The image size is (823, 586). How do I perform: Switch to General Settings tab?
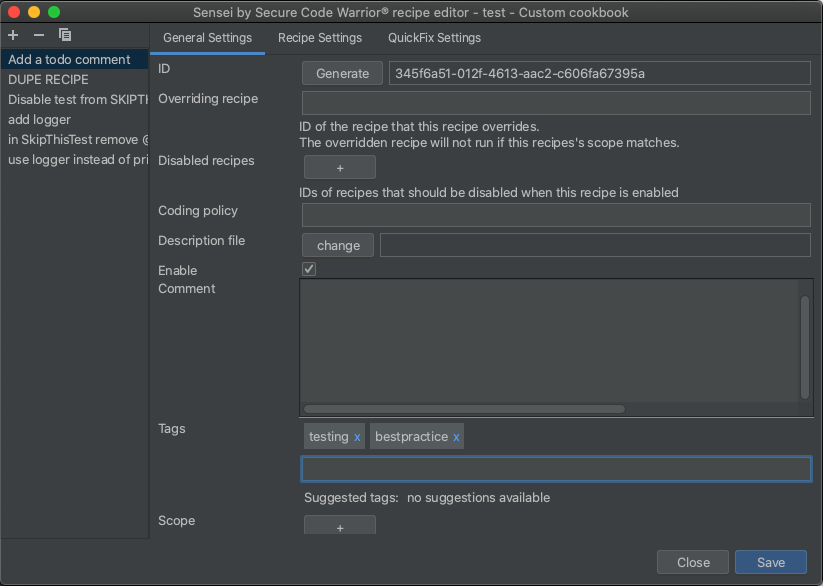pos(207,38)
